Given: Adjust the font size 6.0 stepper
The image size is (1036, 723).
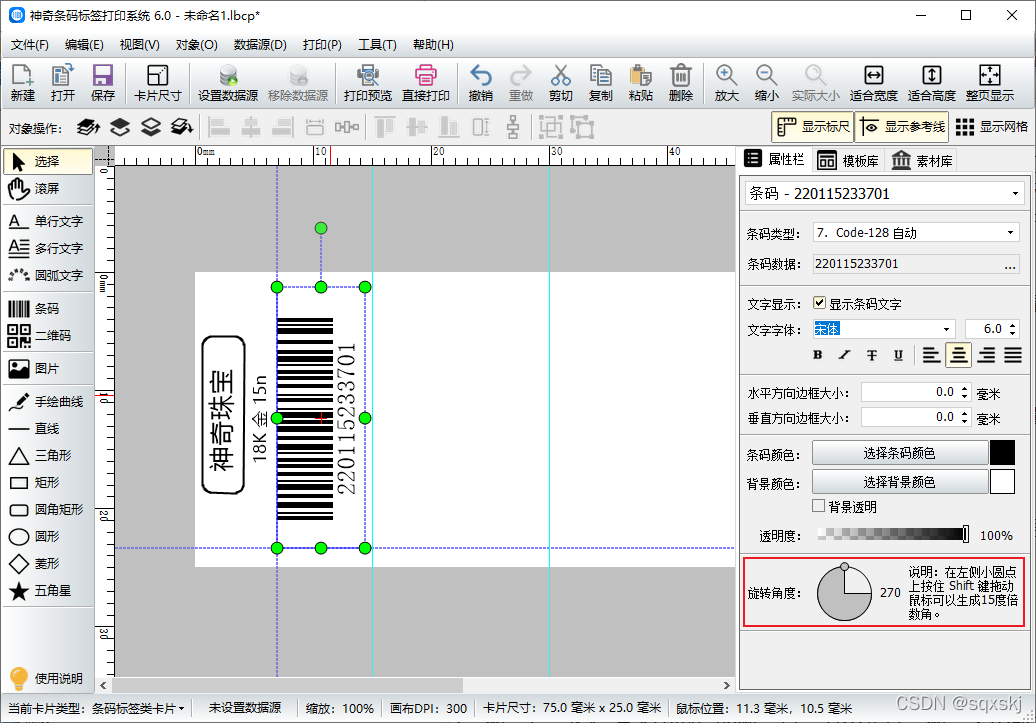Looking at the screenshot, I should (x=1014, y=329).
